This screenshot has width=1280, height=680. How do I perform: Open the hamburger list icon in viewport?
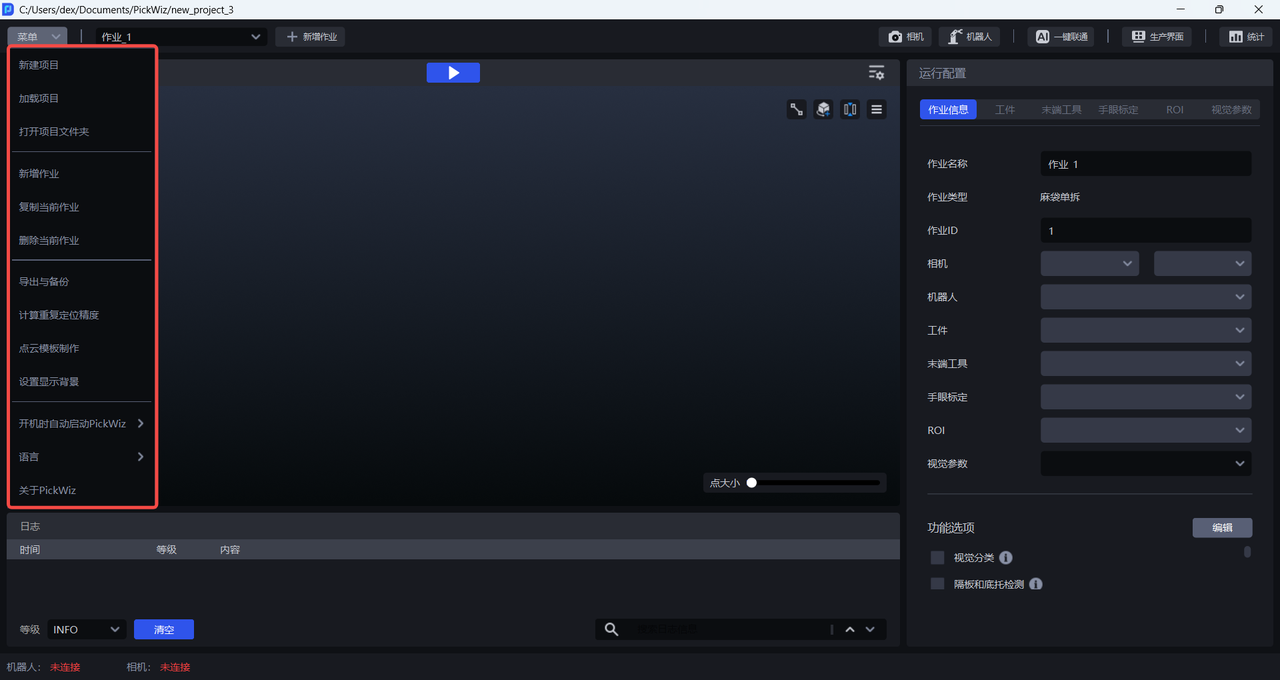pos(876,110)
